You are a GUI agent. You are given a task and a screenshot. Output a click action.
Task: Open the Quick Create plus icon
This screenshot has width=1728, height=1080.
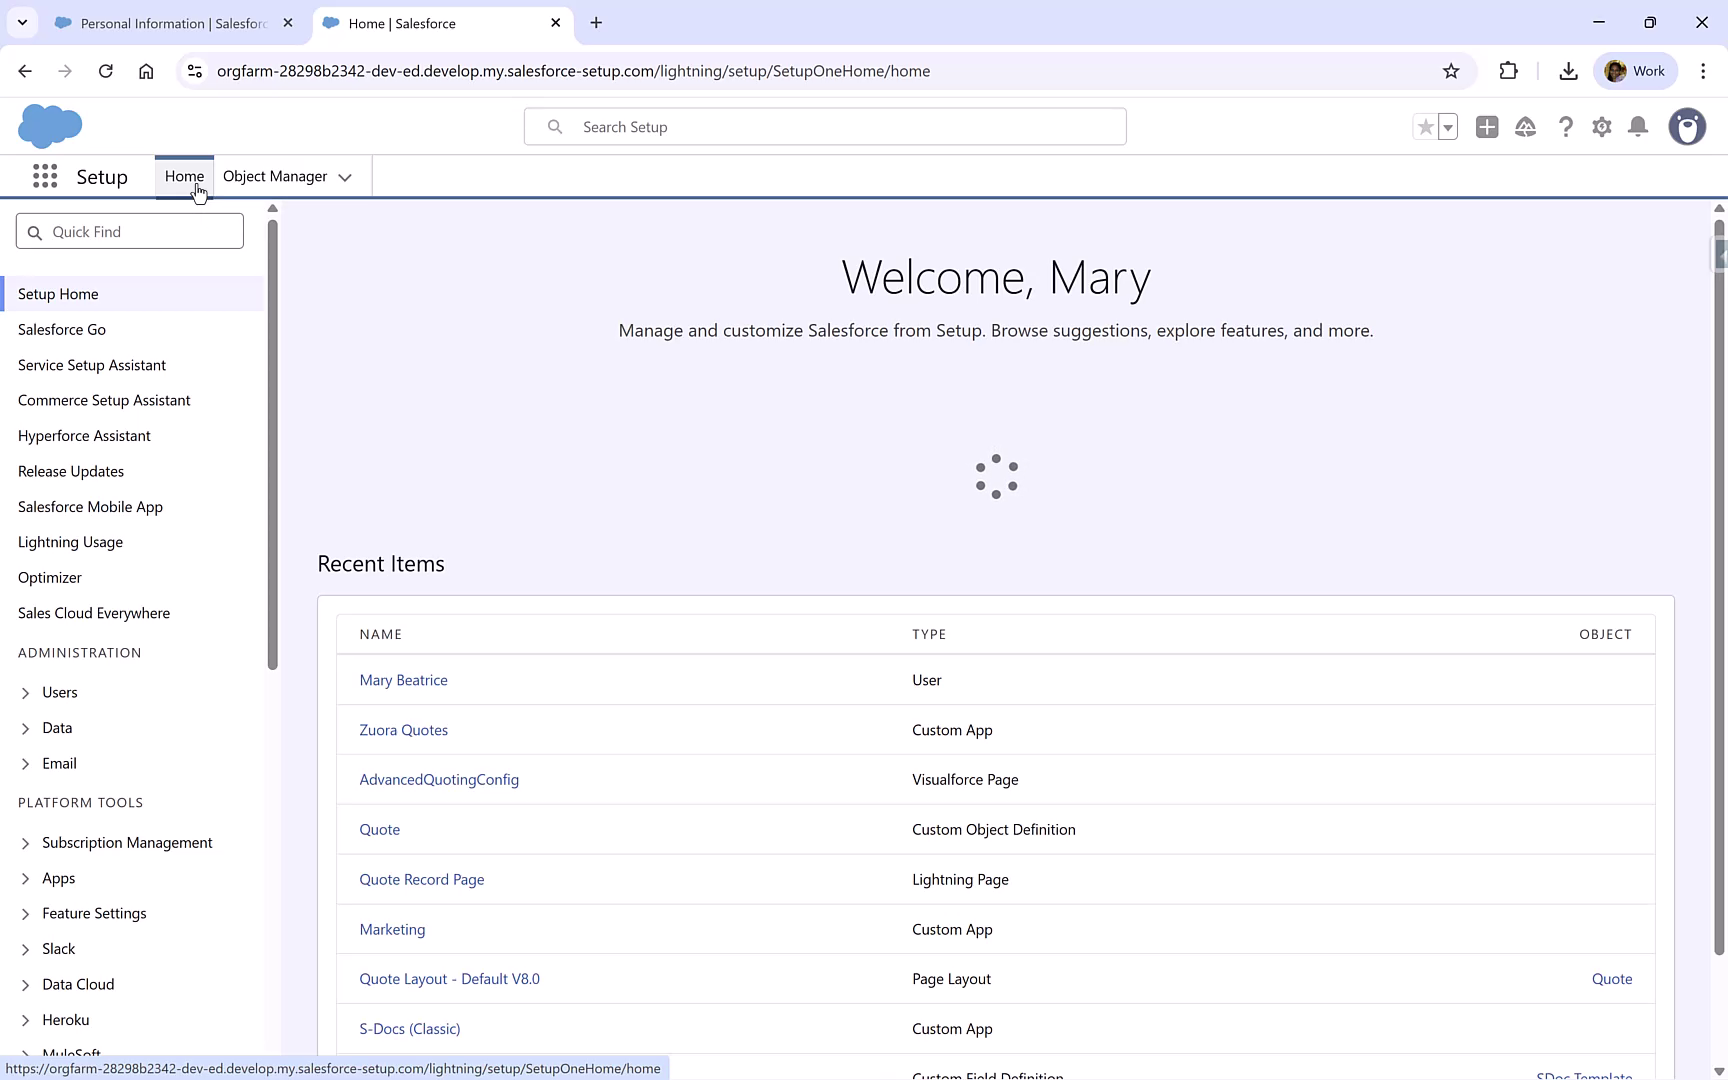(1486, 127)
